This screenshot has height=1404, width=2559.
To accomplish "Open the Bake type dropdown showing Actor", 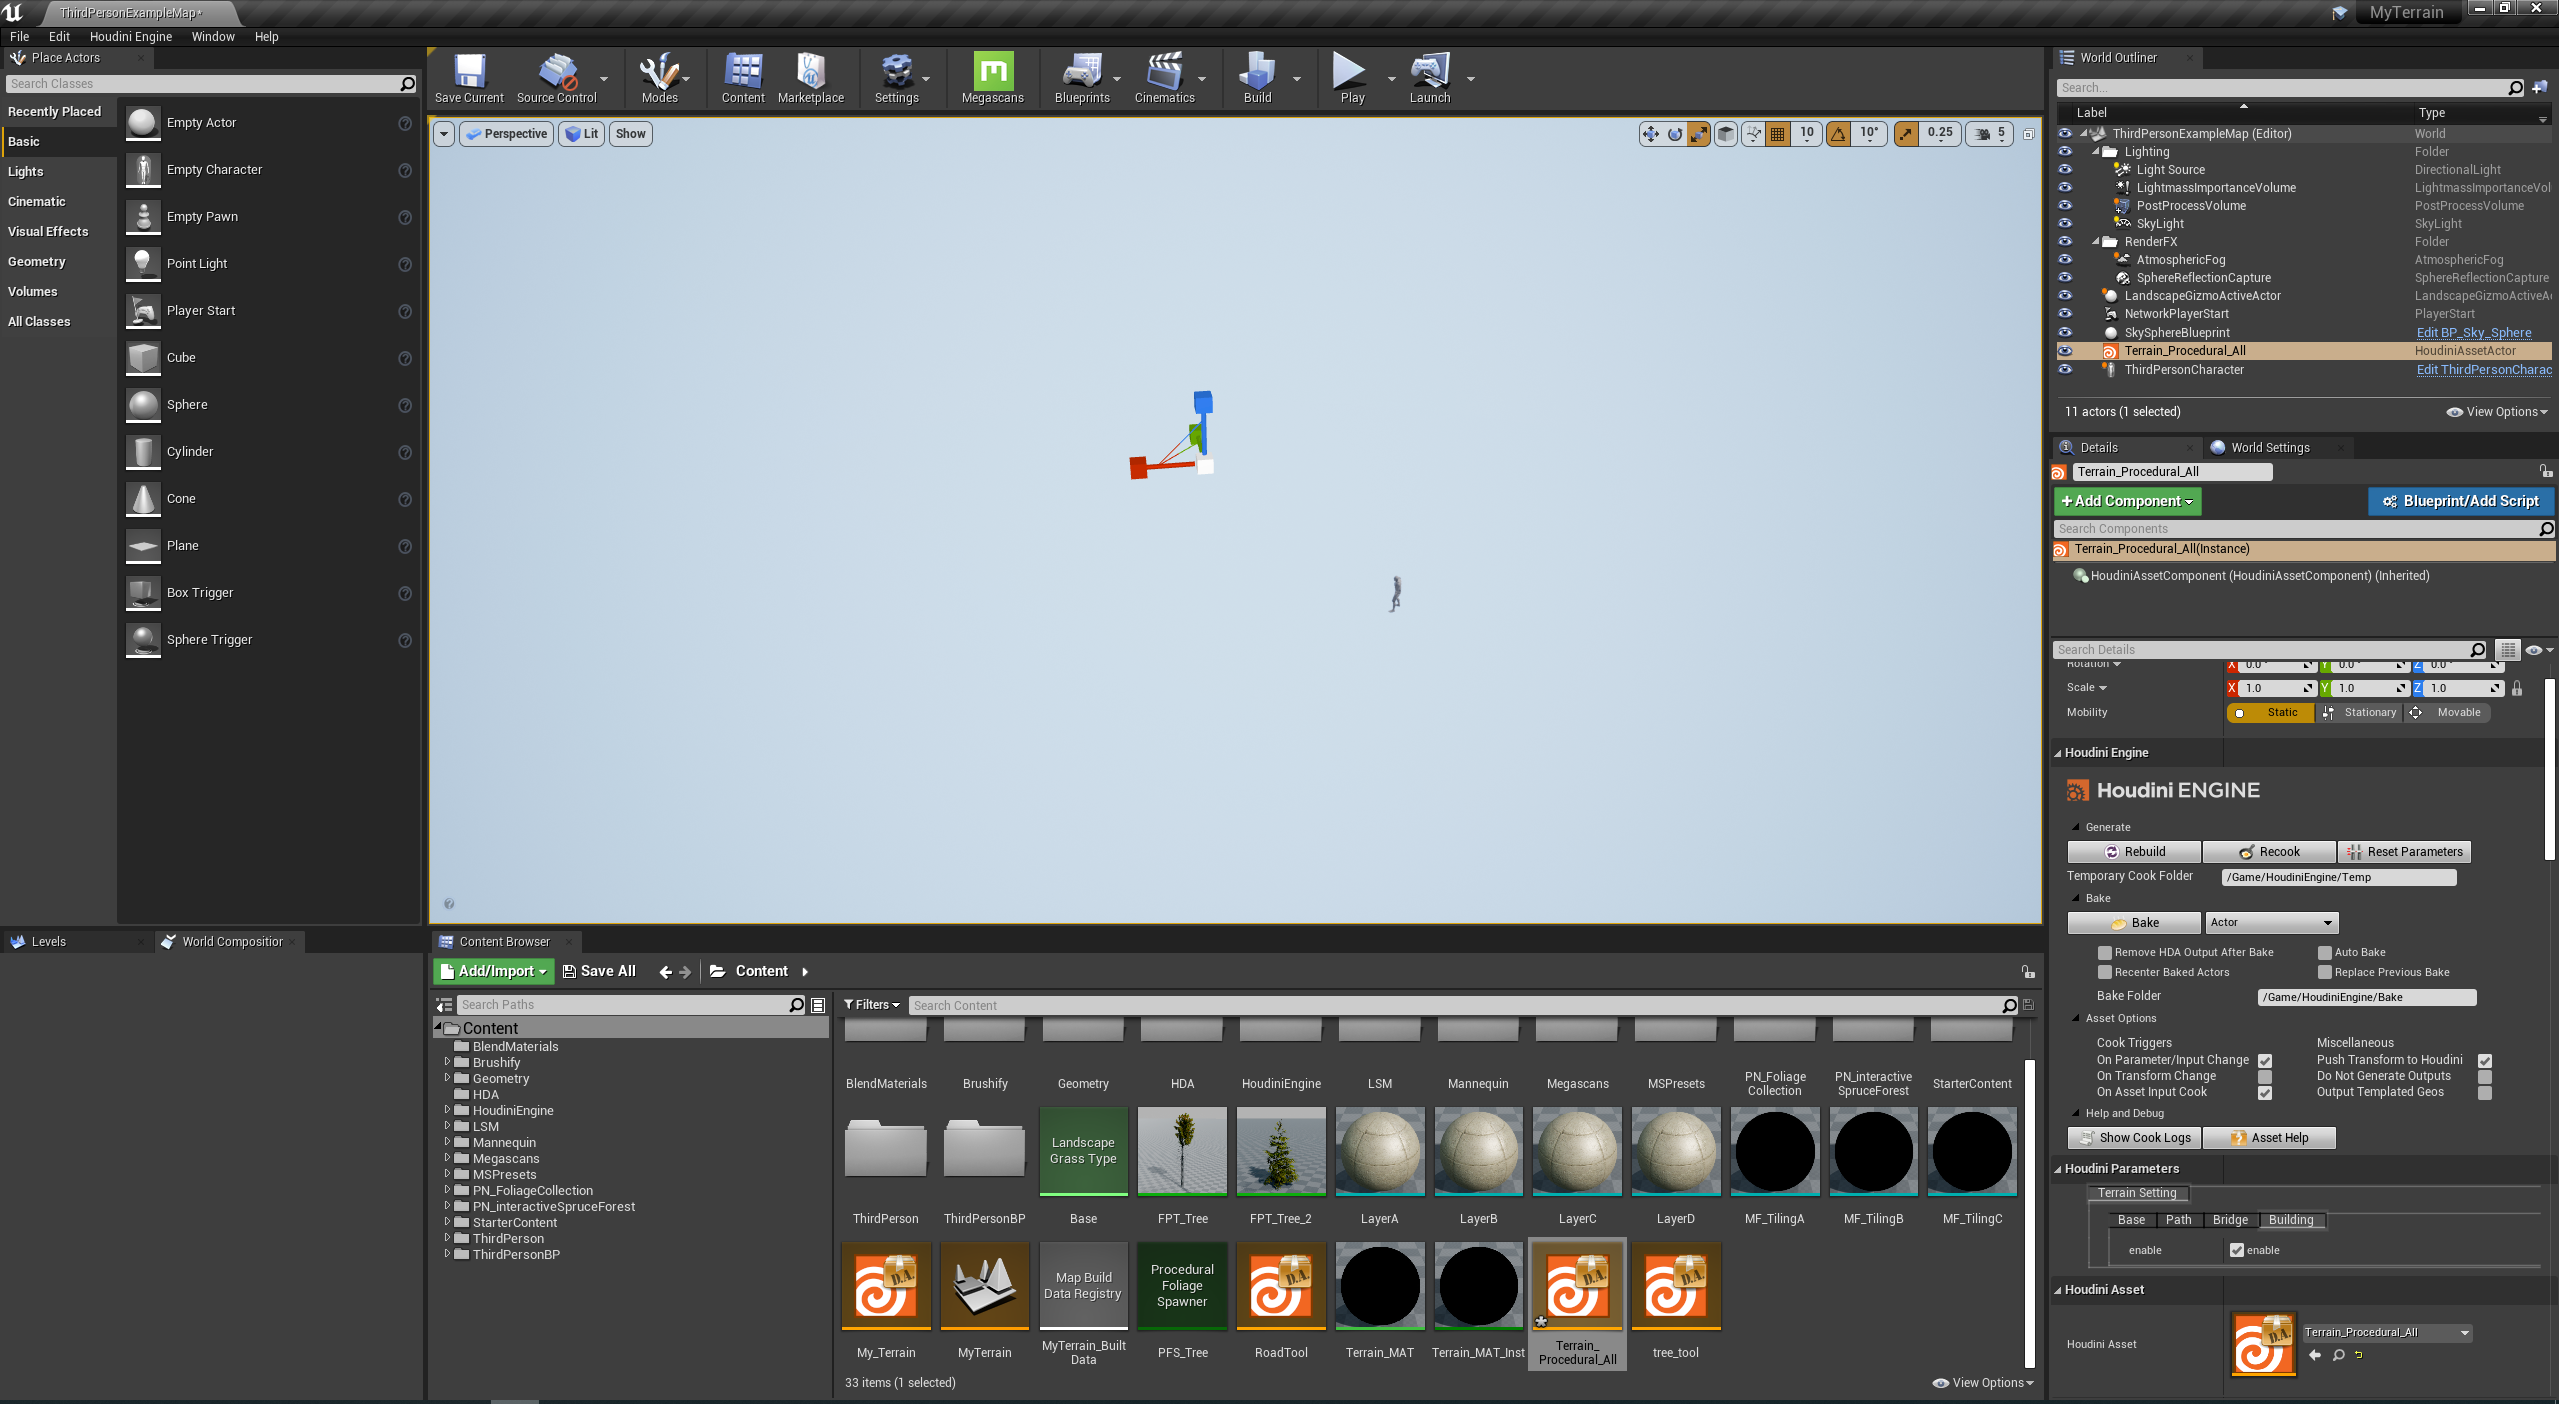I will pos(2271,923).
